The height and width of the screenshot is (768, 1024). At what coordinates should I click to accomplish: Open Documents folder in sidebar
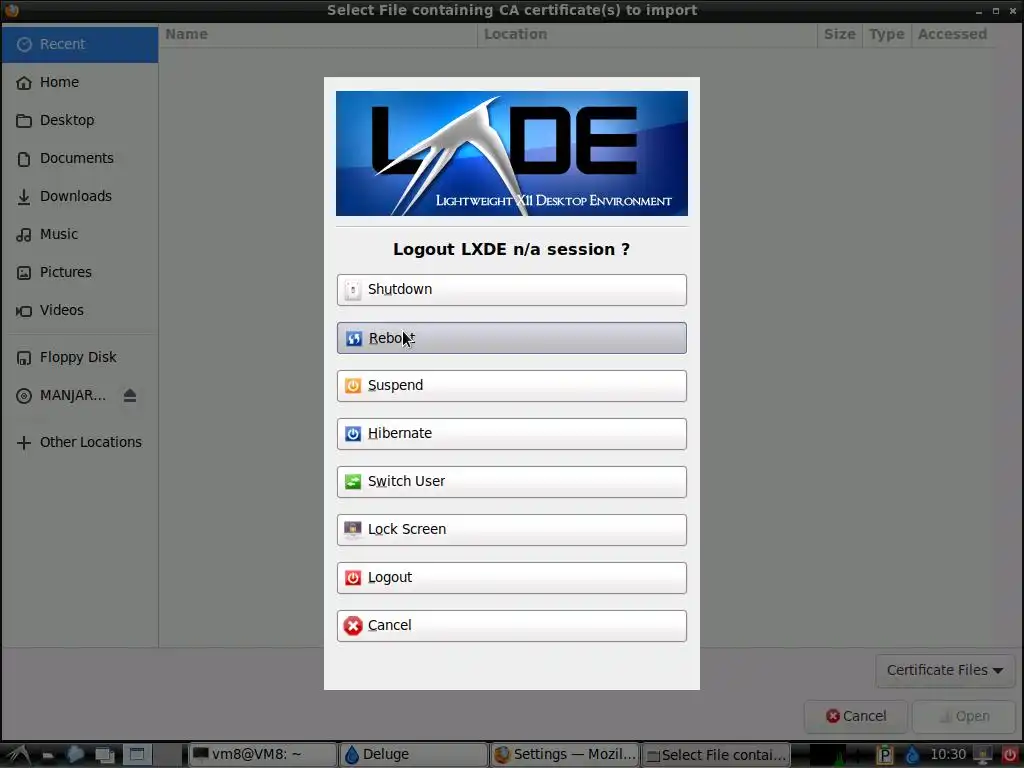click(x=80, y=158)
